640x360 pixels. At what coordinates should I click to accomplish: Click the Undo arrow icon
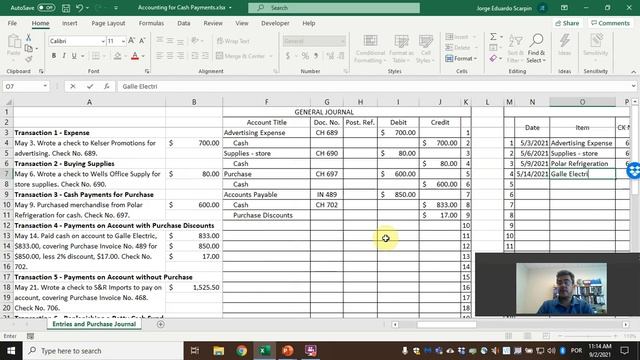coord(80,8)
